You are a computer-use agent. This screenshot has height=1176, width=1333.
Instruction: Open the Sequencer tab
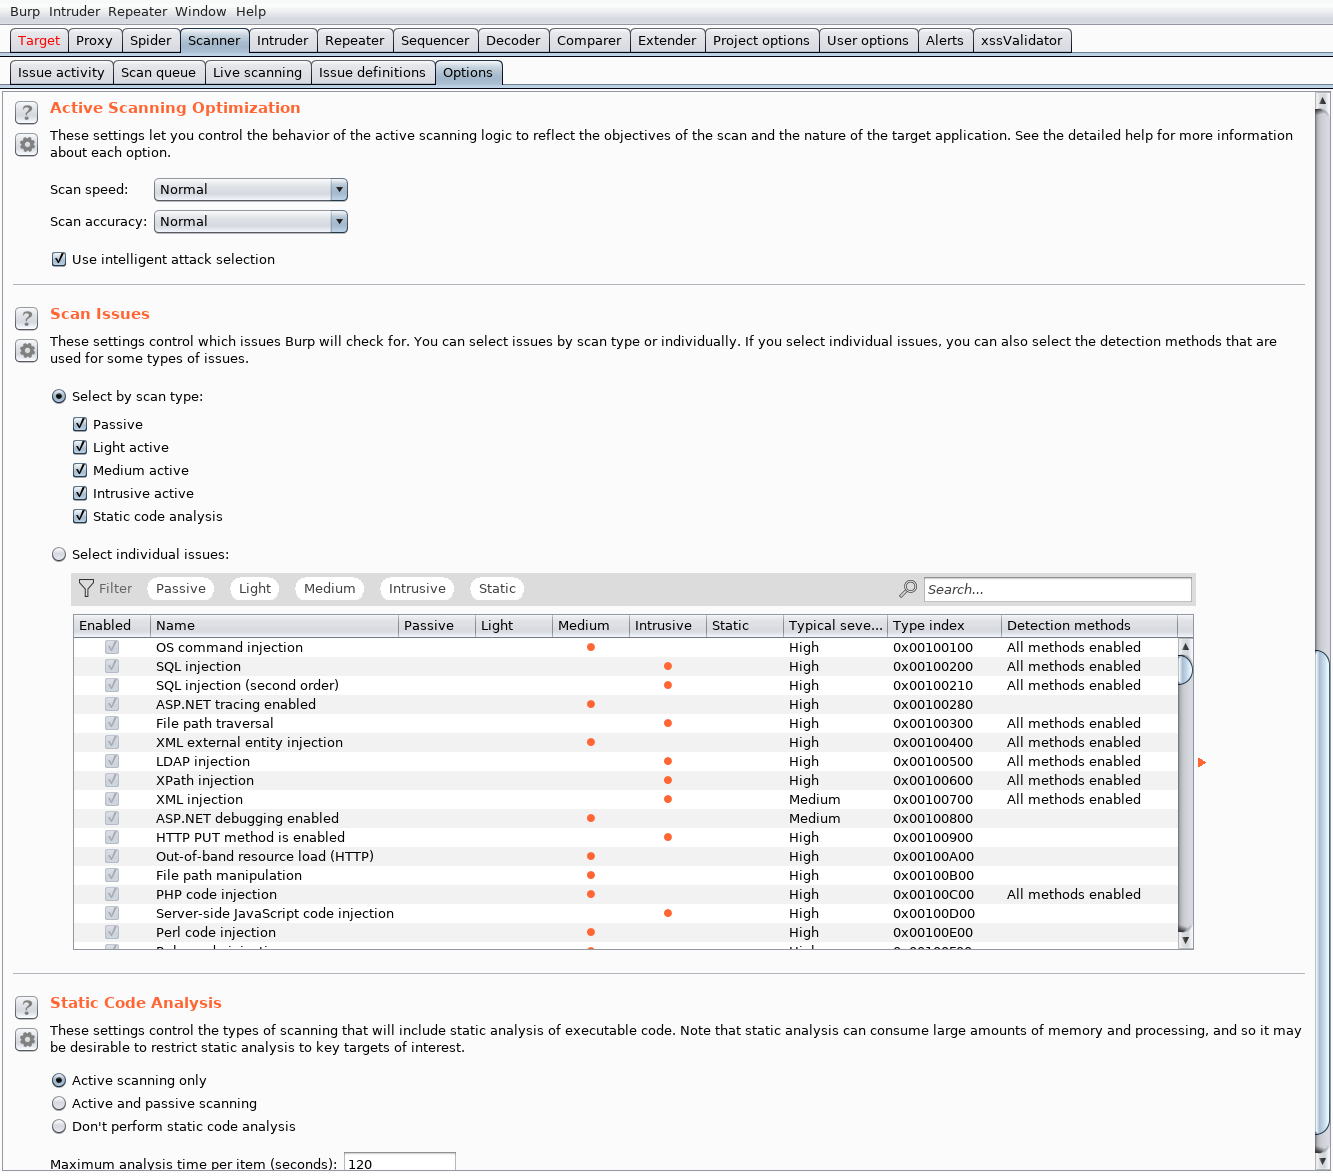pyautogui.click(x=435, y=40)
